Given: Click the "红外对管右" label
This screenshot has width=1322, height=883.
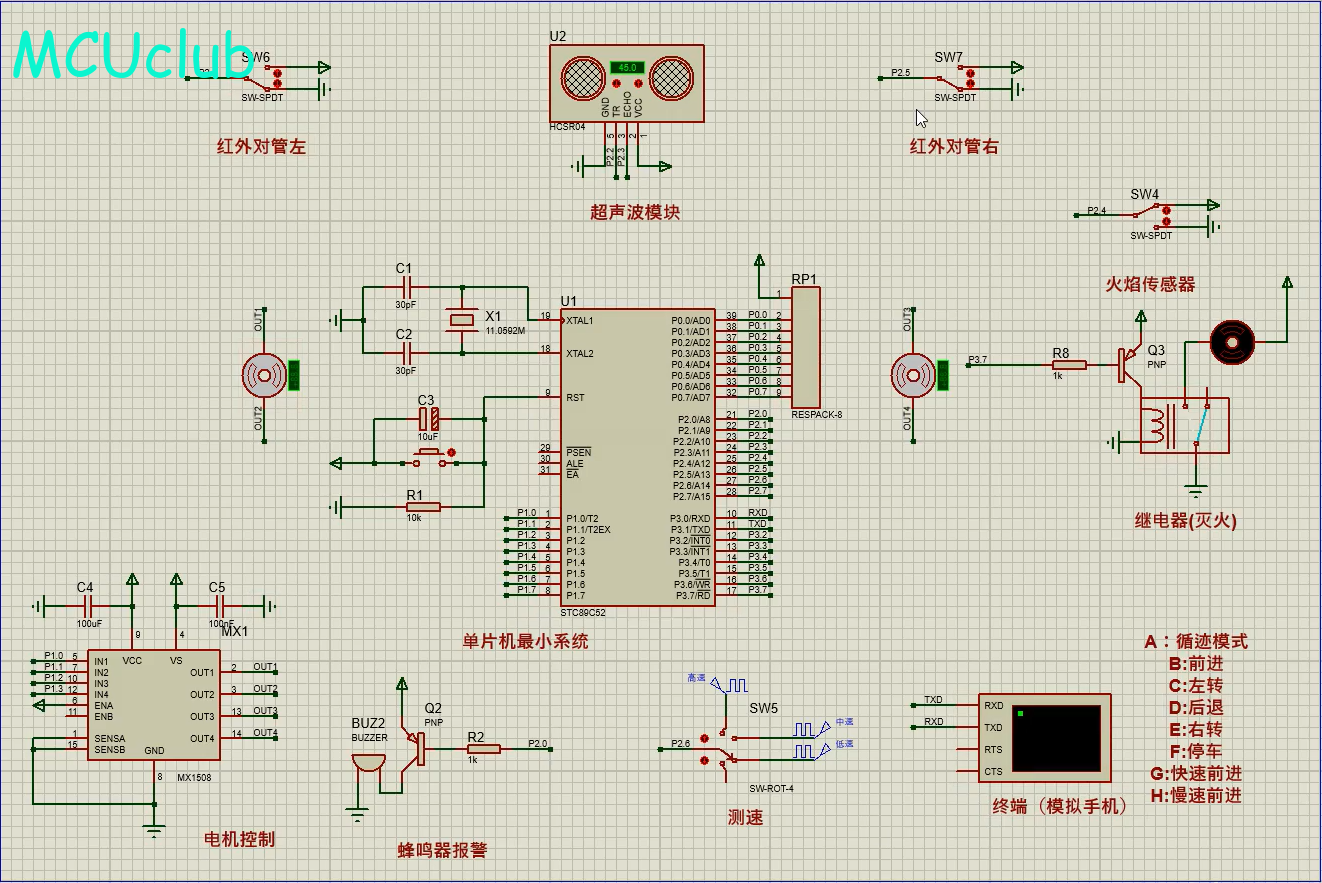Looking at the screenshot, I should pyautogui.click(x=954, y=146).
